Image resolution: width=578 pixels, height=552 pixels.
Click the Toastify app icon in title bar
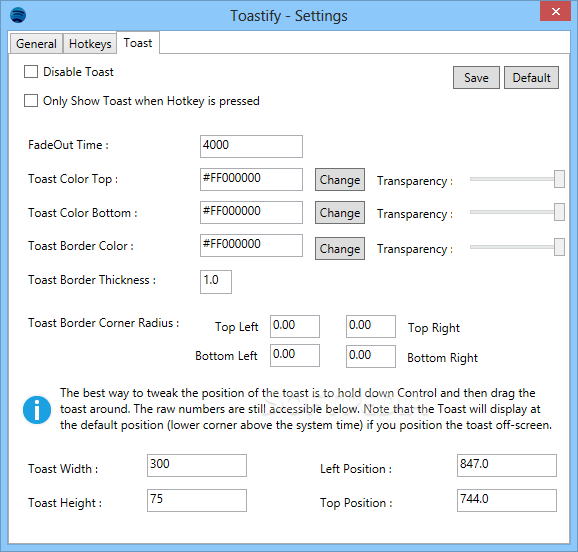[x=18, y=15]
